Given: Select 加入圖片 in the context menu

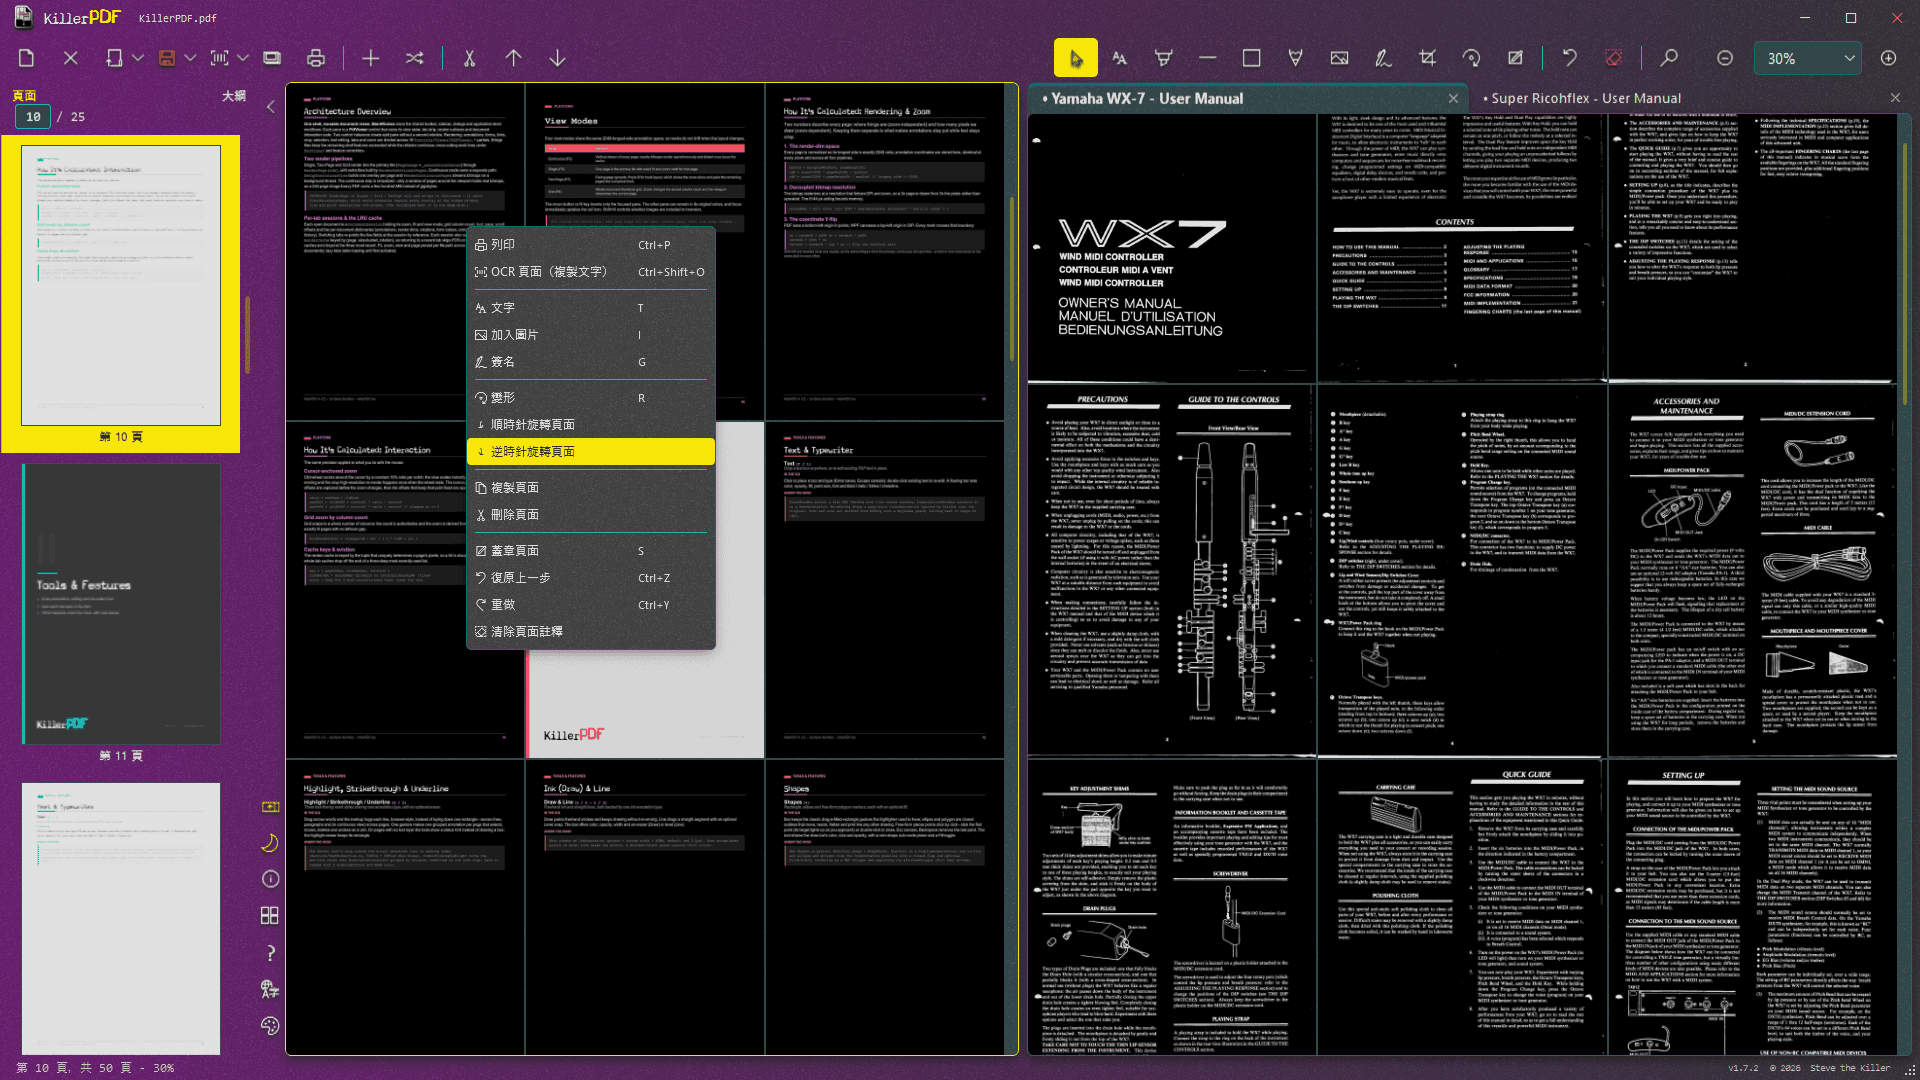Looking at the screenshot, I should [591, 335].
